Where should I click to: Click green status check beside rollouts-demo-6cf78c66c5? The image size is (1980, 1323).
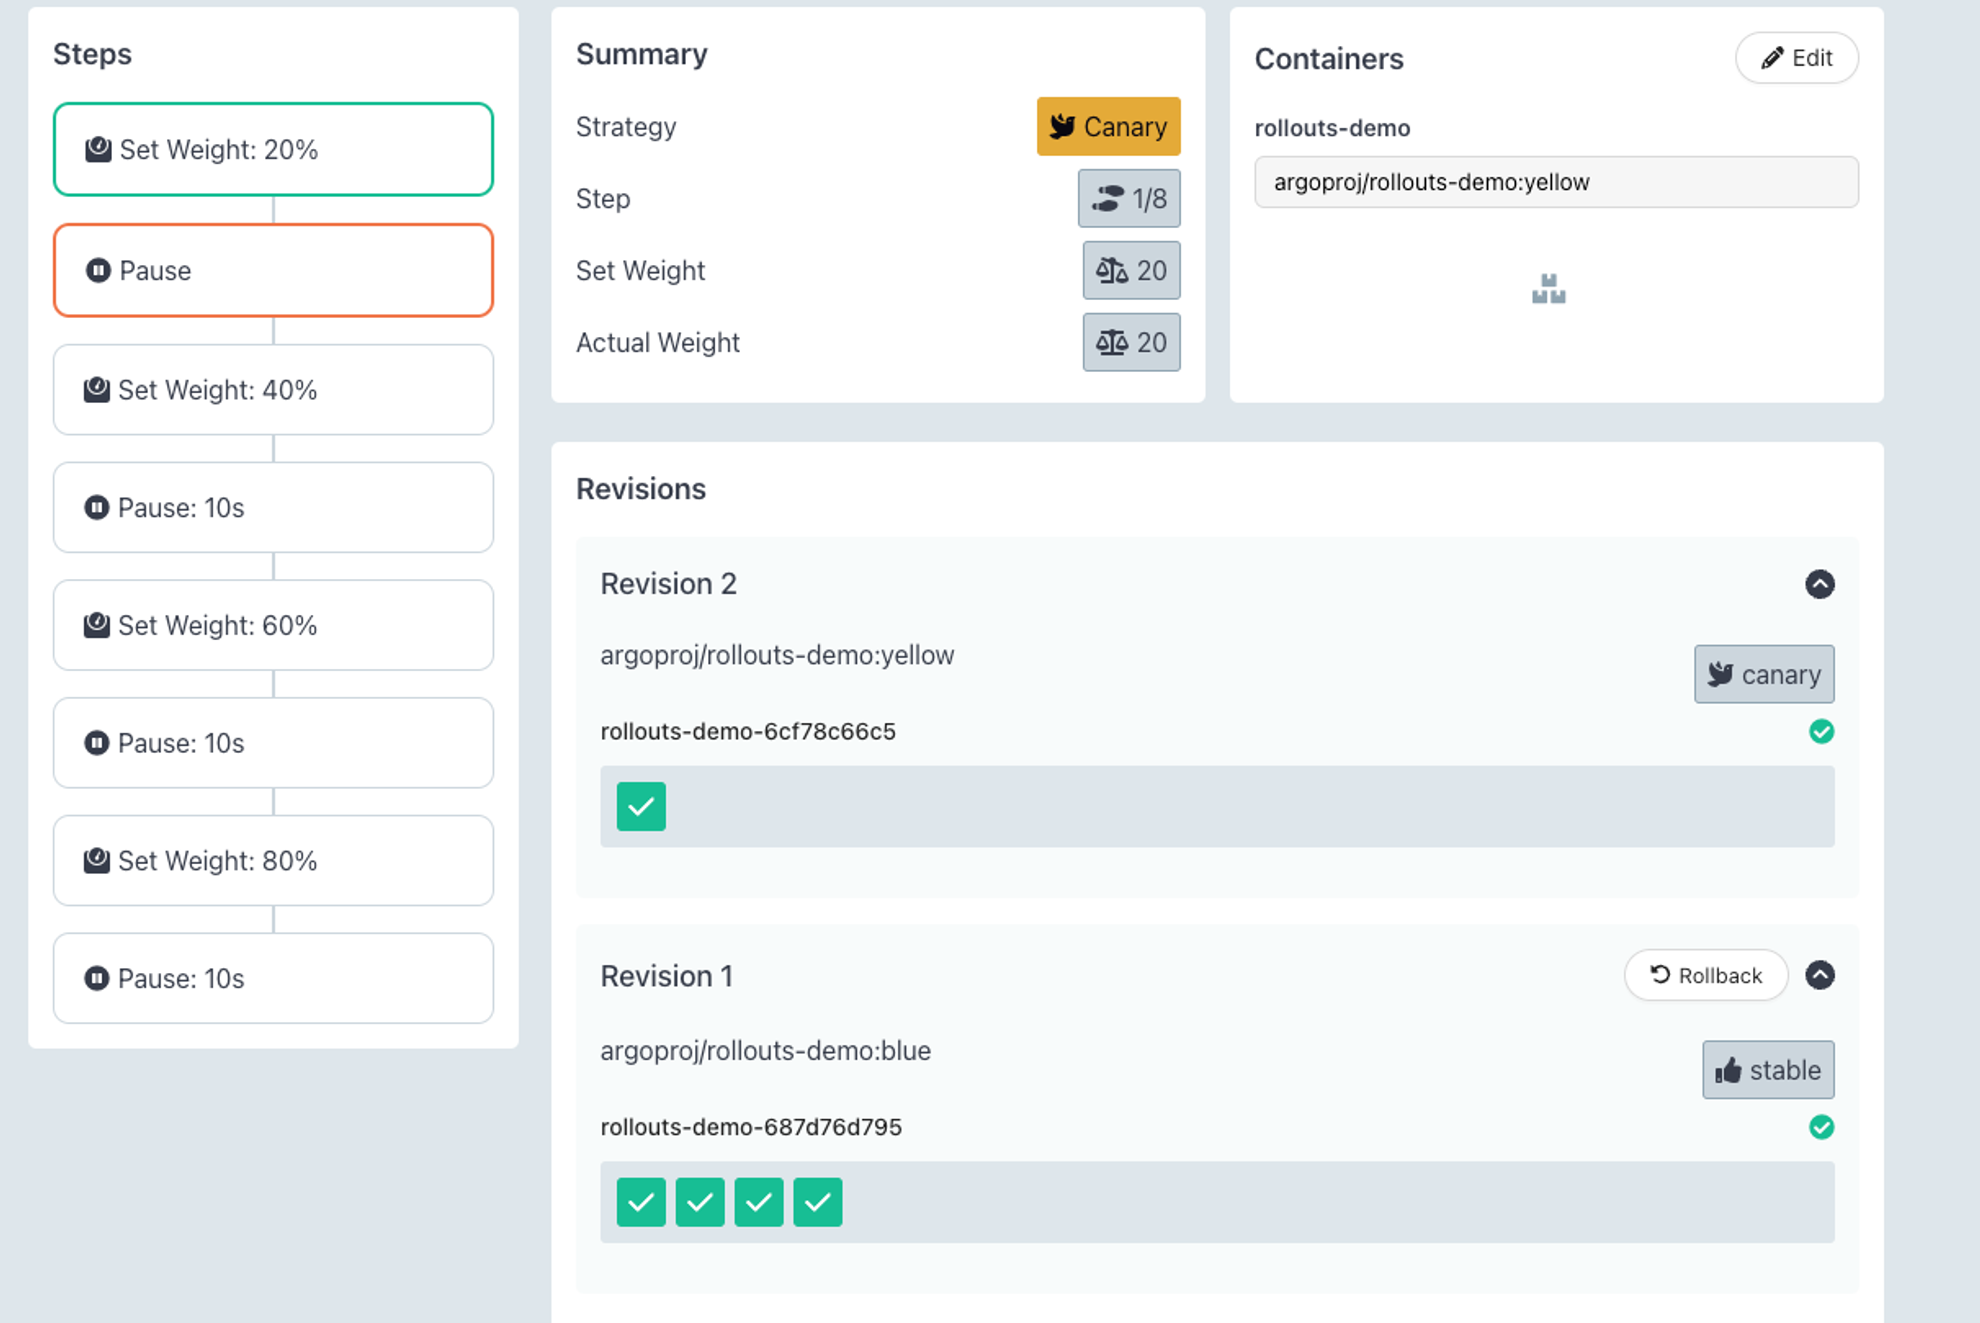(x=1821, y=731)
